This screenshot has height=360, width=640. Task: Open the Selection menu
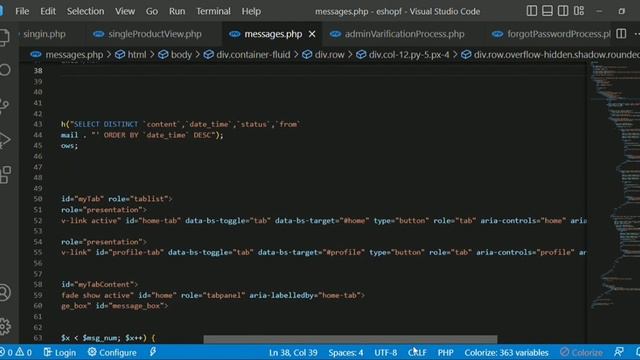pyautogui.click(x=85, y=11)
